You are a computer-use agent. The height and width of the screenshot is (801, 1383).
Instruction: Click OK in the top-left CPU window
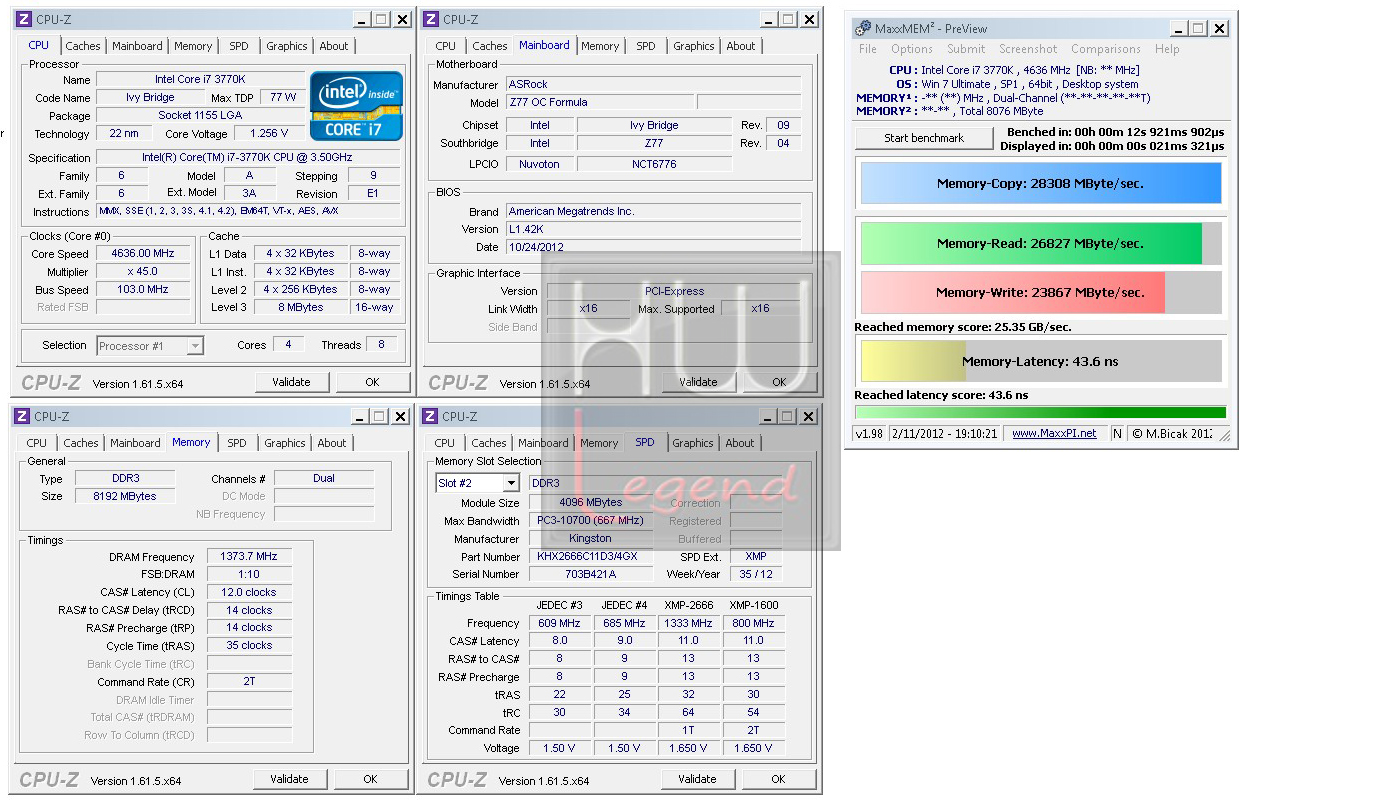tap(372, 382)
